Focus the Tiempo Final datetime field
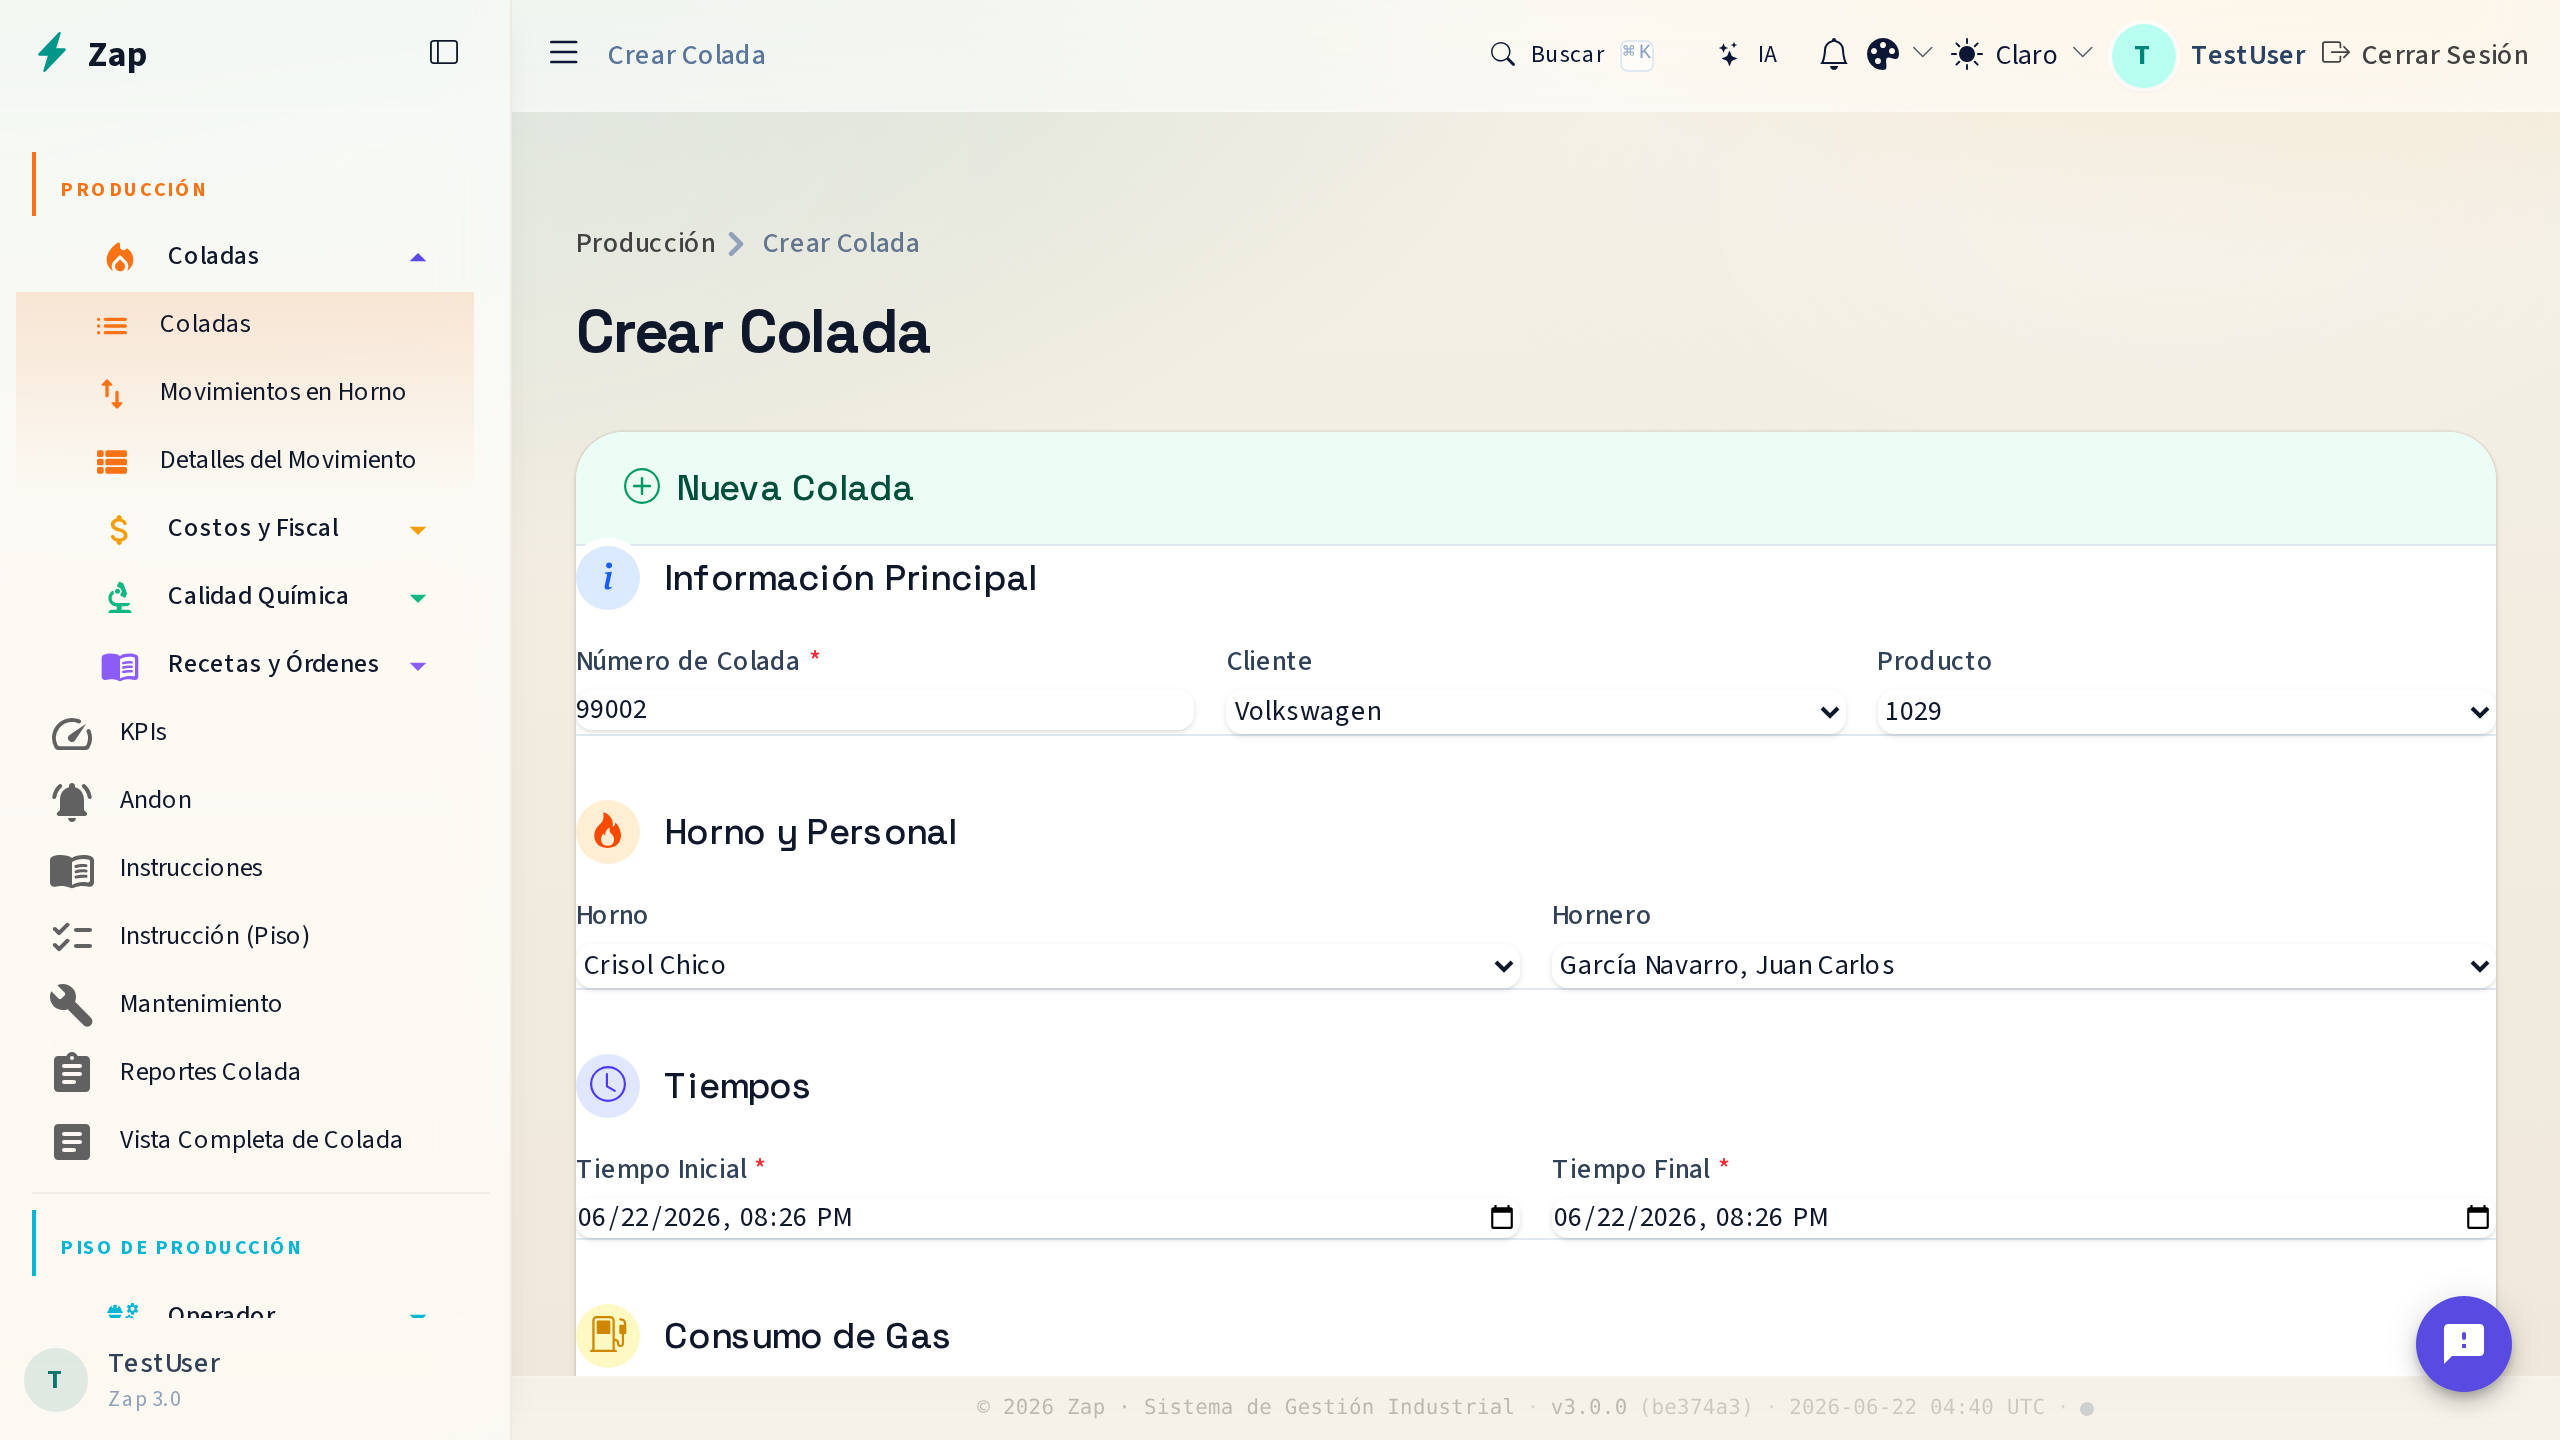Image resolution: width=2560 pixels, height=1440 pixels. pos(2023,1217)
